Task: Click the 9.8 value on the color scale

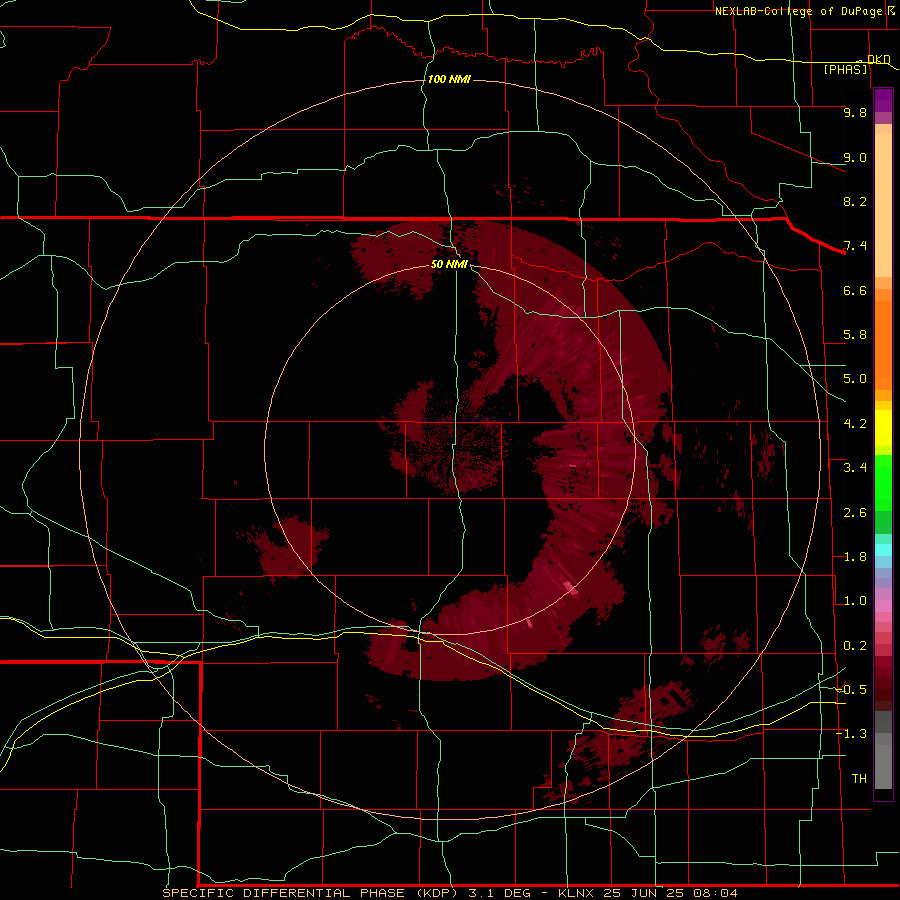Action: coord(855,112)
